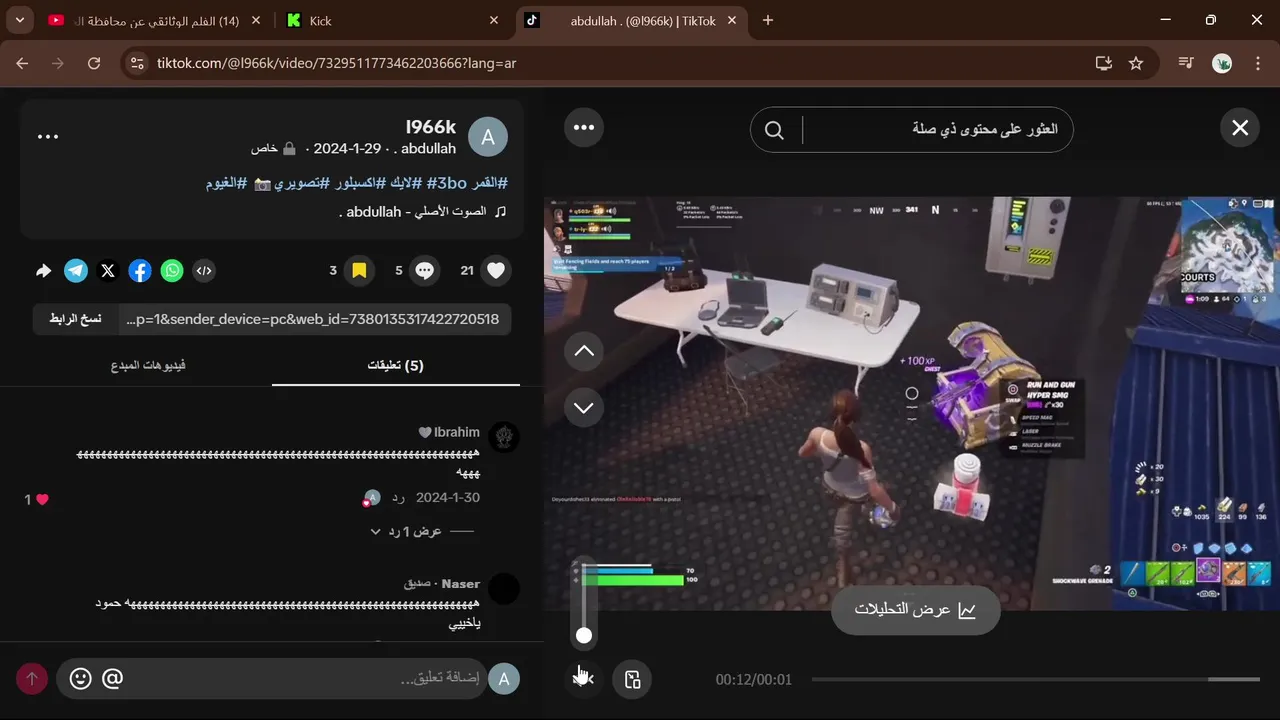Go back in browser history
Screen dimensions: 1280x720
tap(22, 63)
